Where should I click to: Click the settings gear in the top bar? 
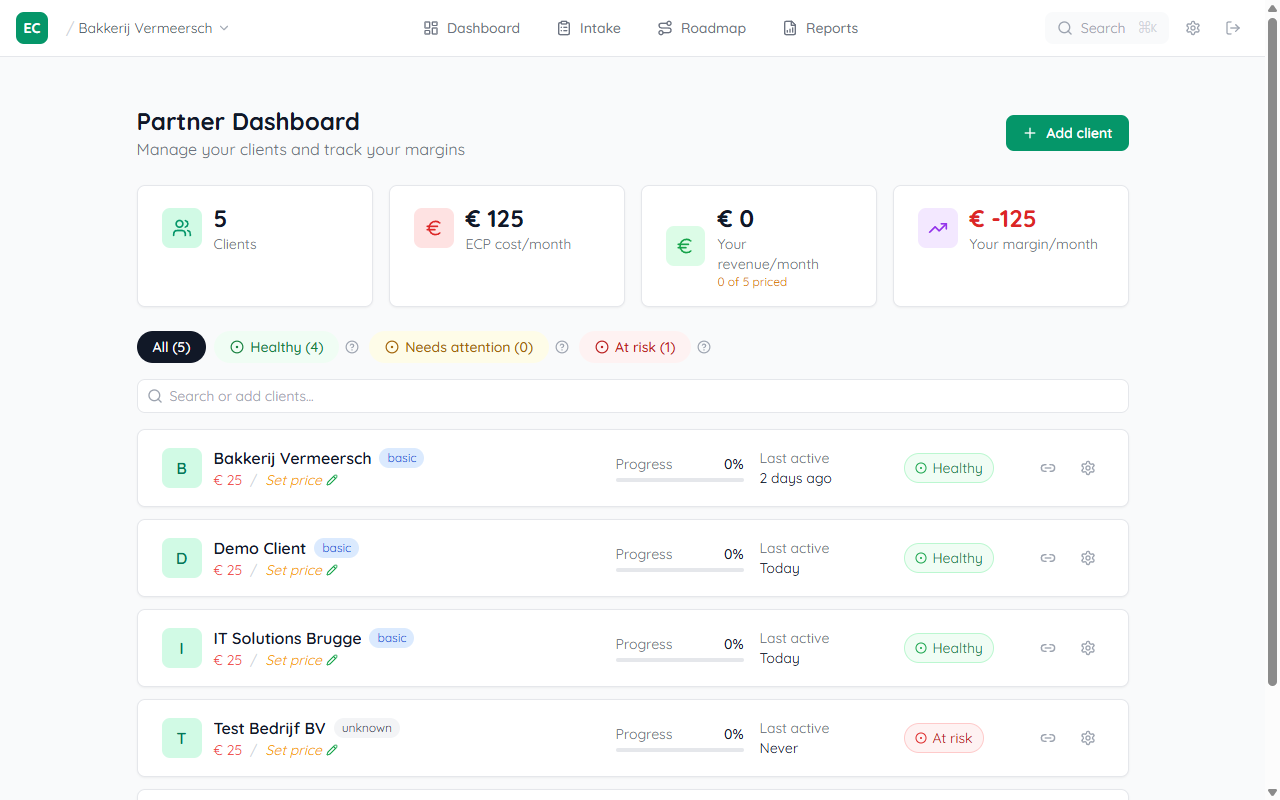click(x=1193, y=27)
